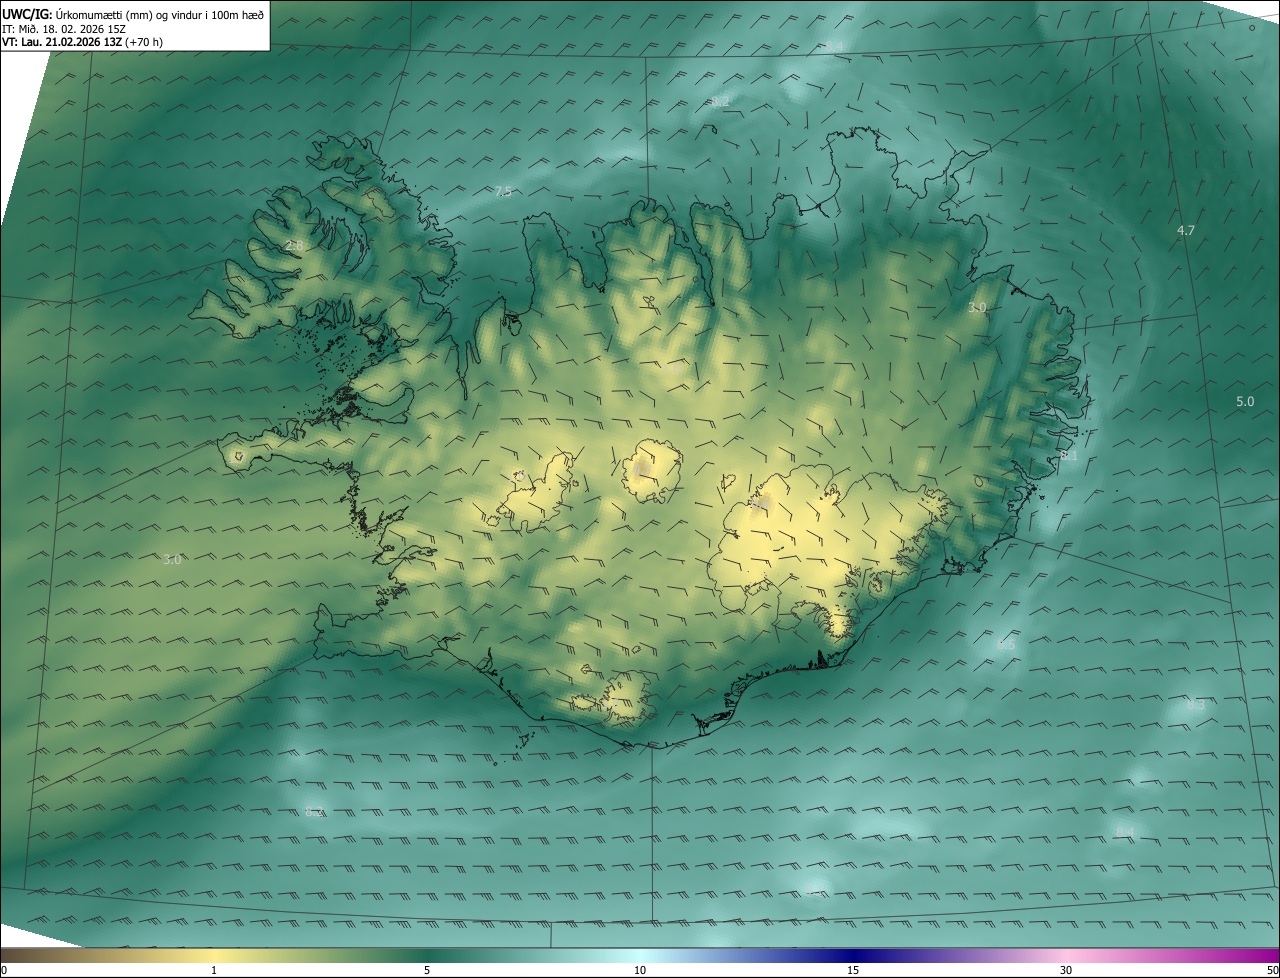The image size is (1280, 978).
Task: Click the title 'Úrkomumætti (mm) og vindur' line
Action: 133,14
